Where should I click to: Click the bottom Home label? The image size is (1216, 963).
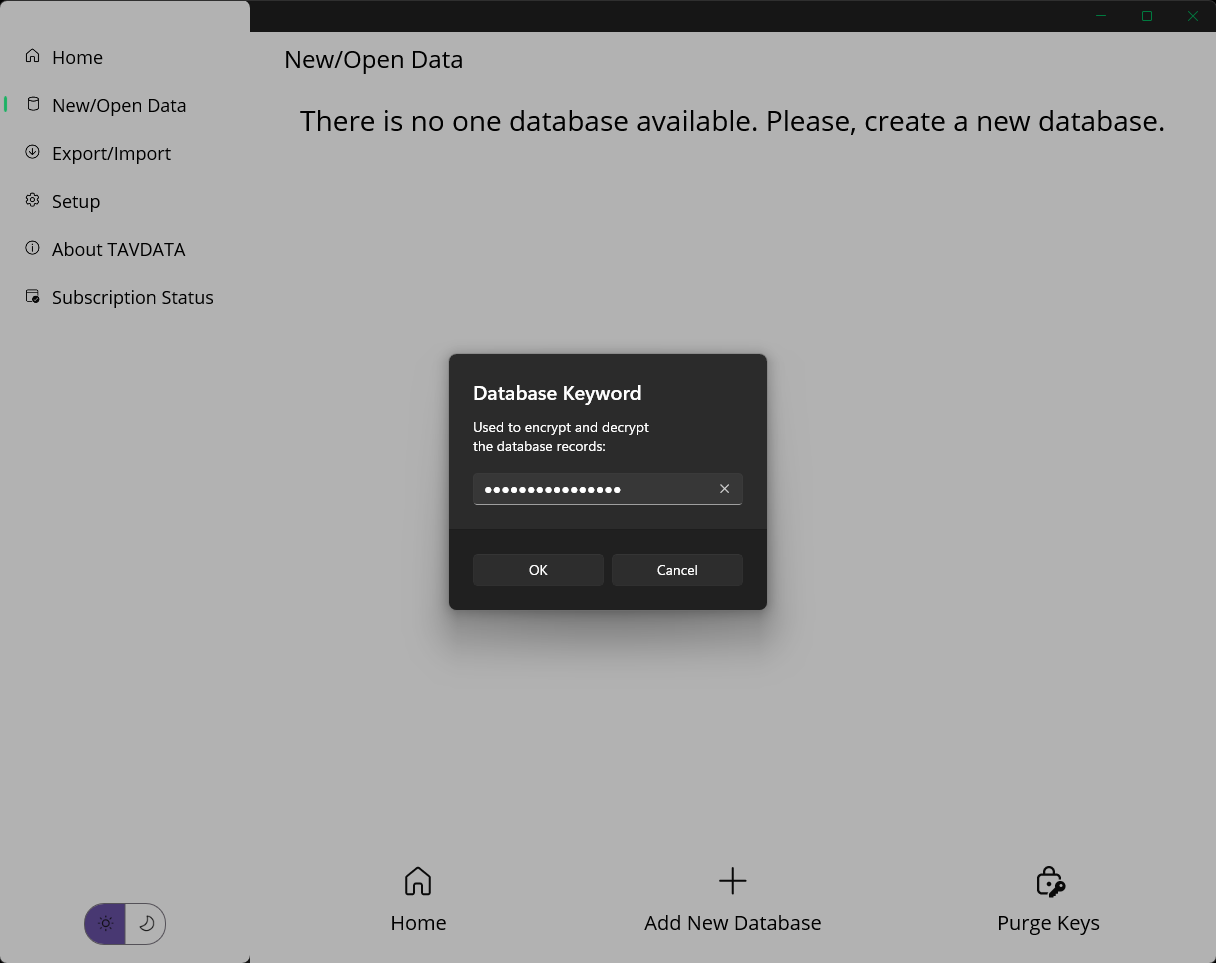pos(418,923)
